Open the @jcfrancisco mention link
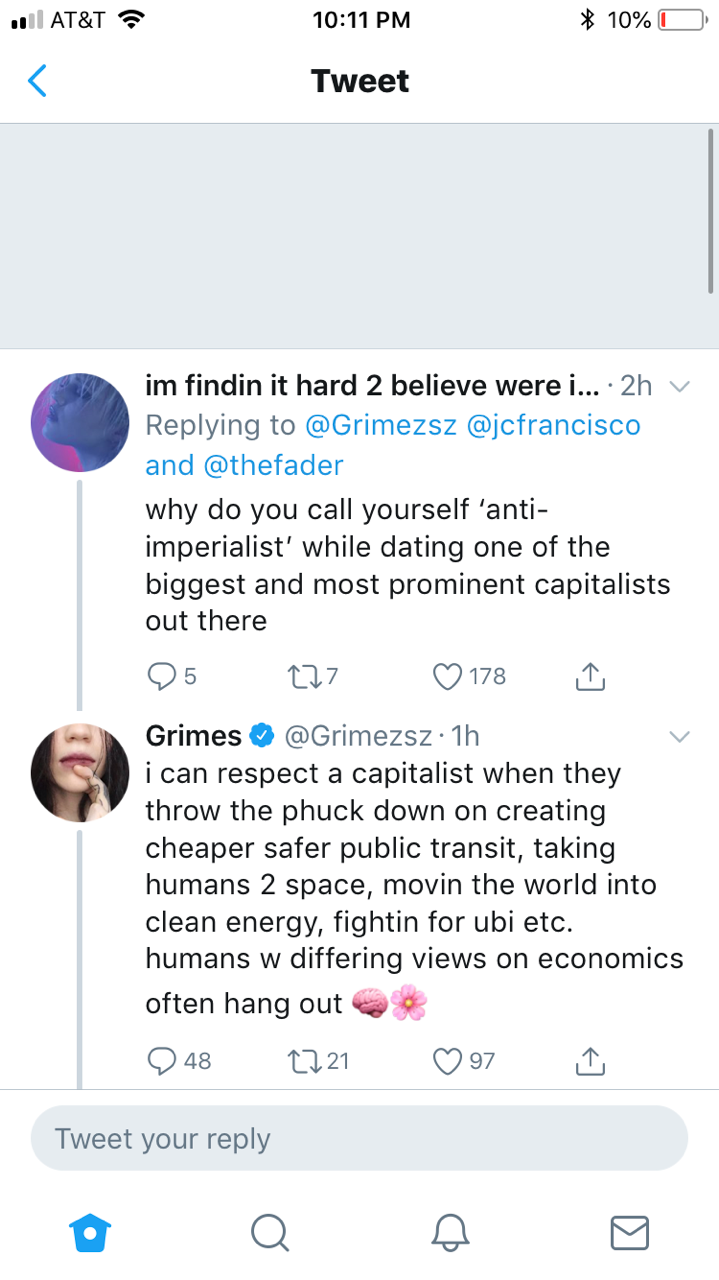The height and width of the screenshot is (1280, 719). pos(553,425)
